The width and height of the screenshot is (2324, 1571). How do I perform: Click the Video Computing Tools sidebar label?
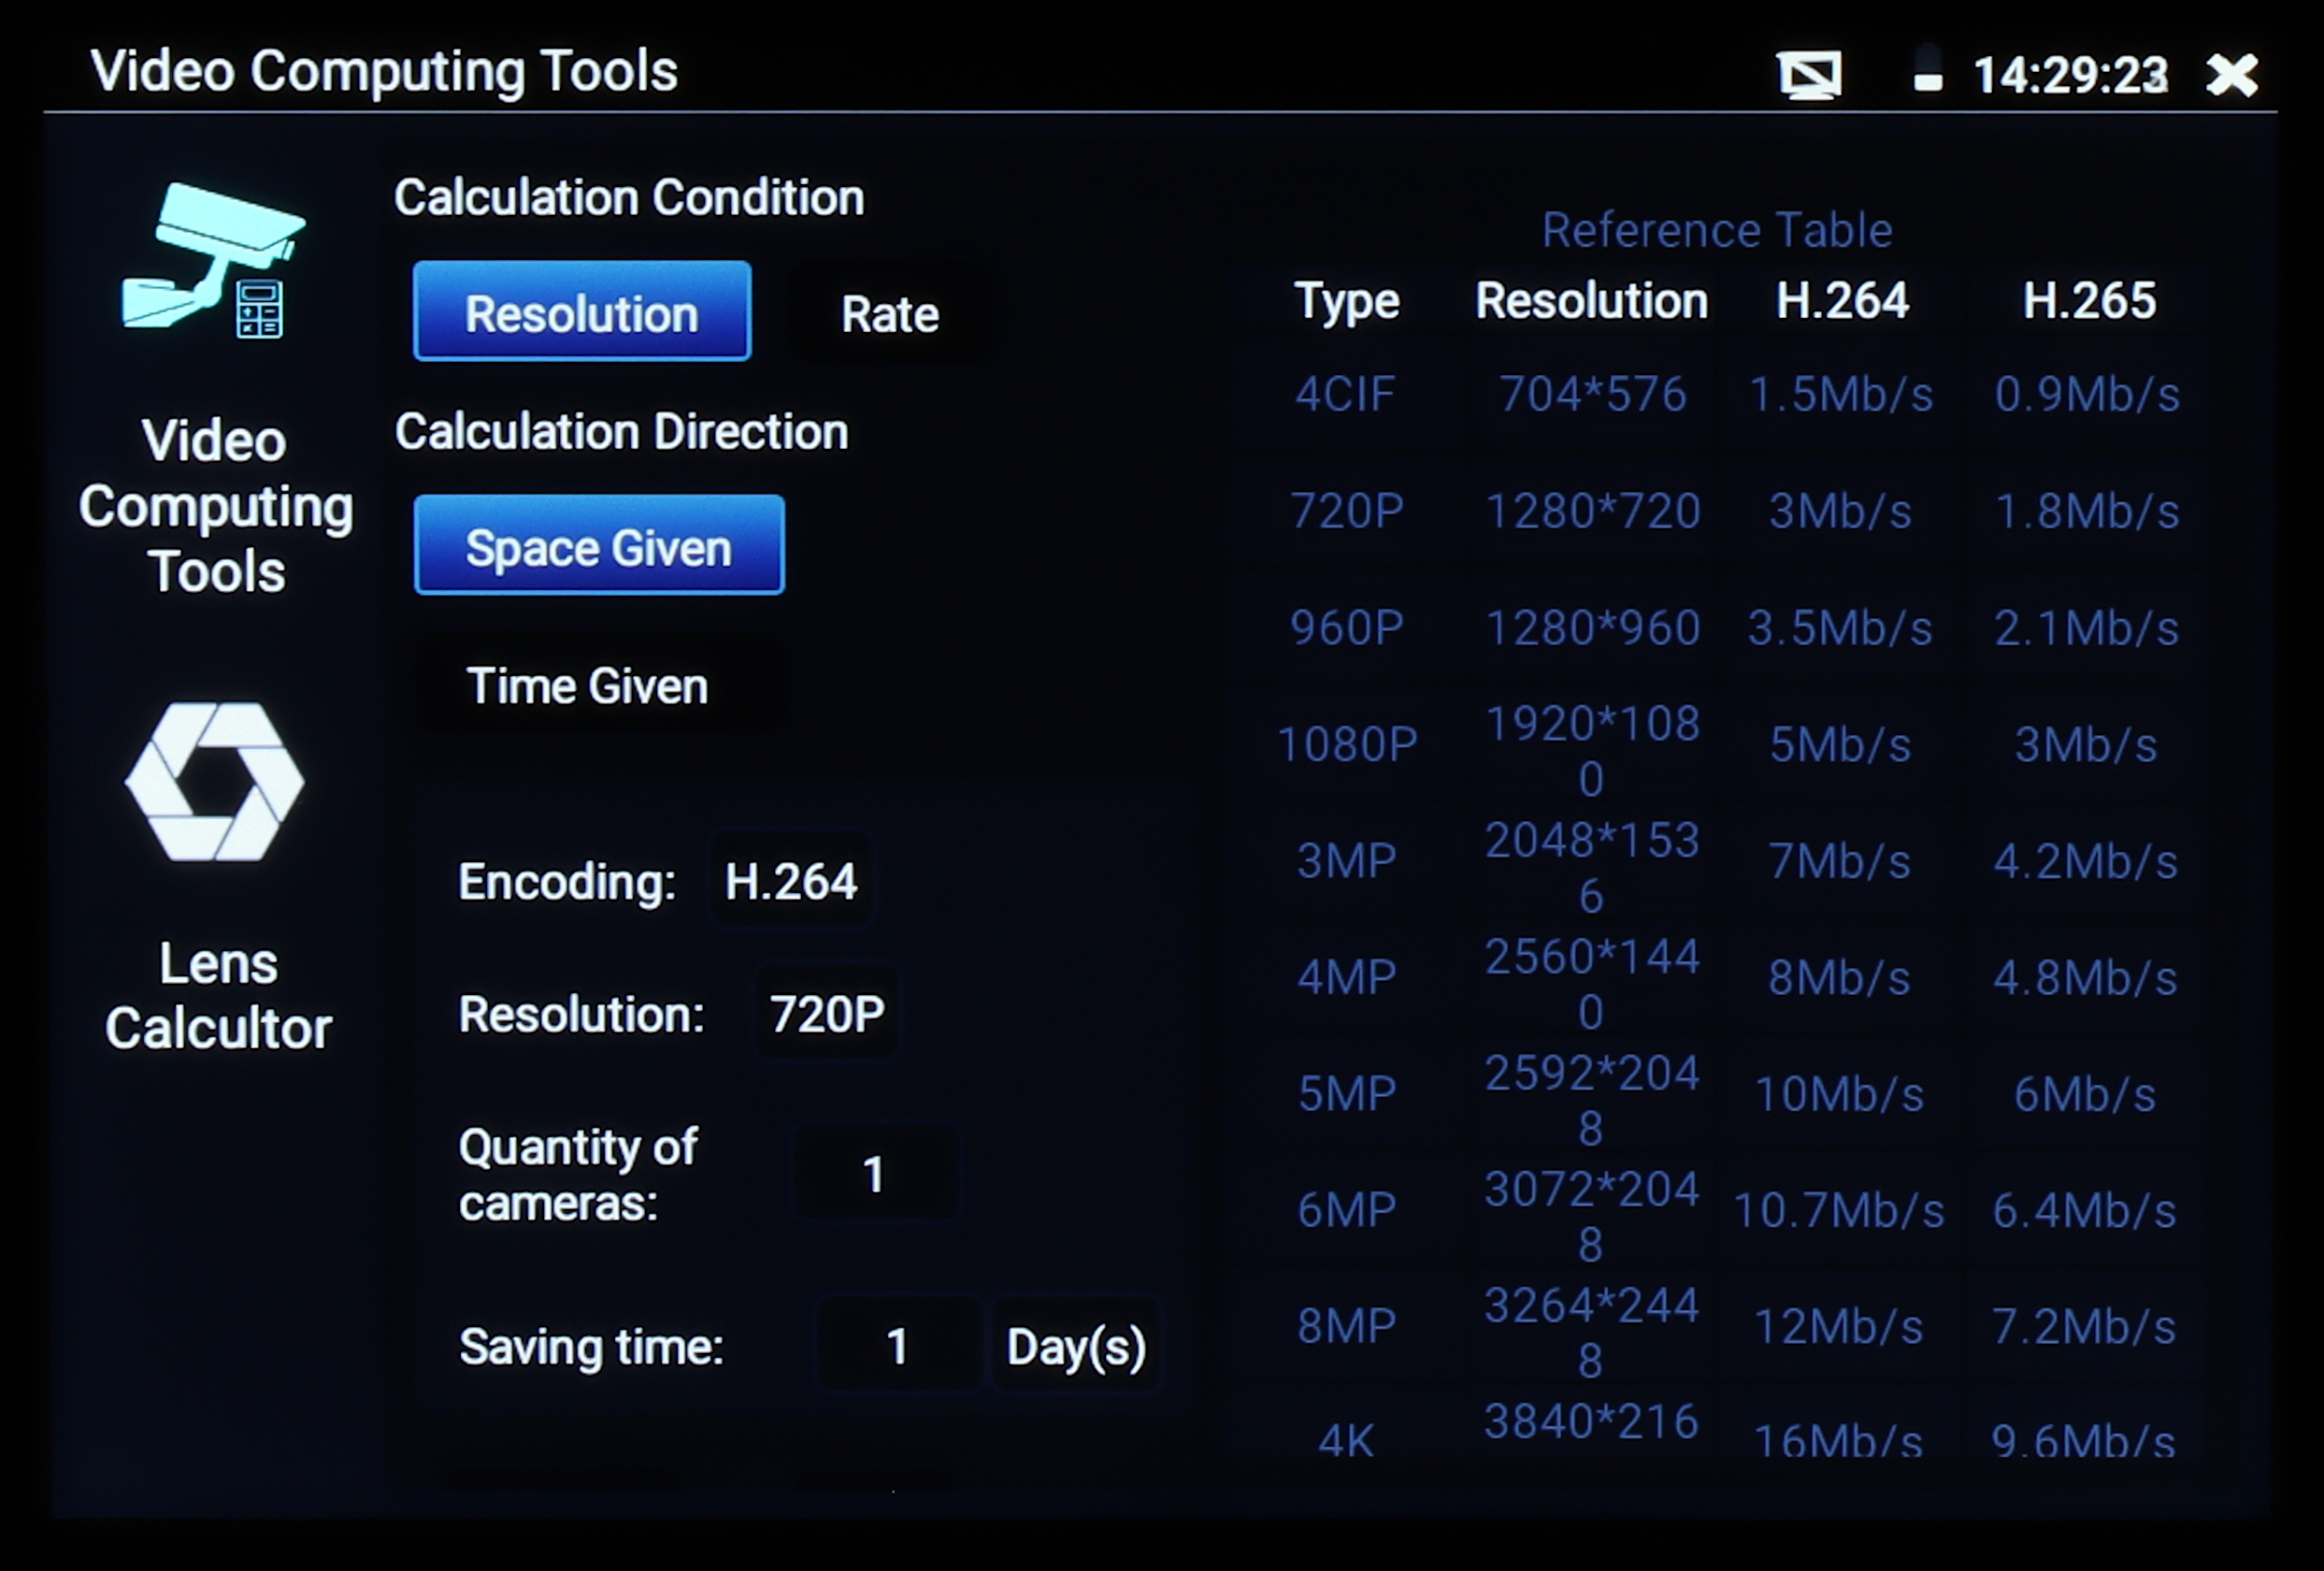215,506
